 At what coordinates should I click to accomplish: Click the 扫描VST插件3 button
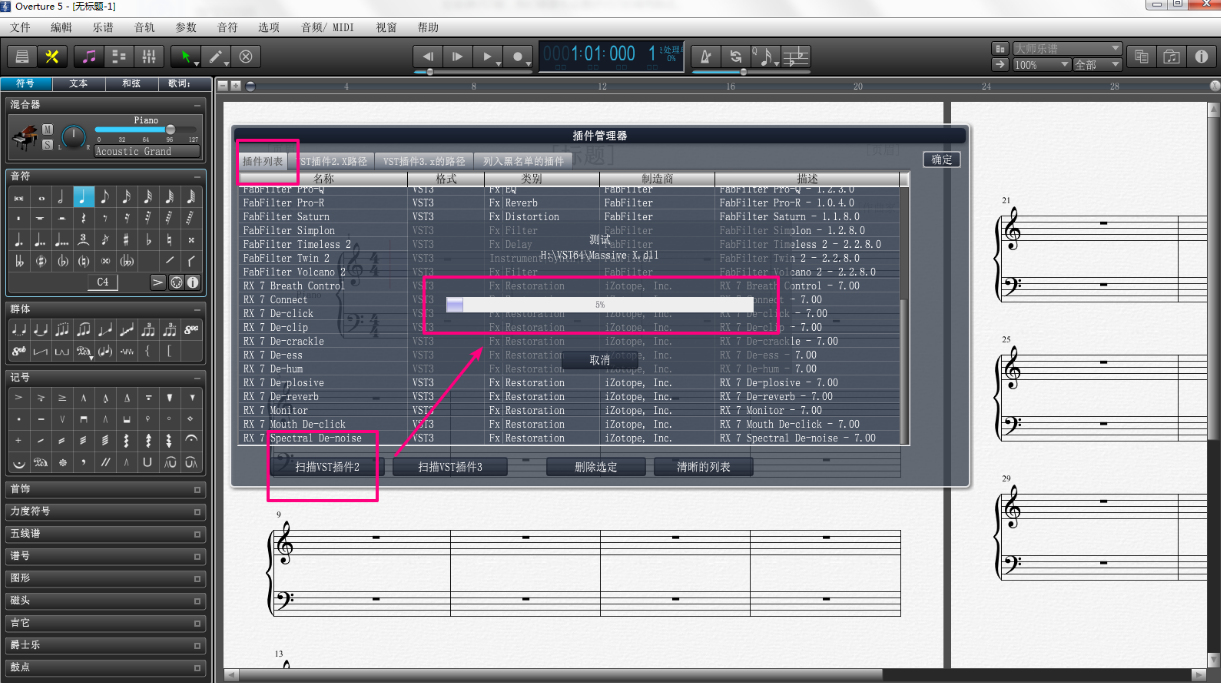pos(450,467)
